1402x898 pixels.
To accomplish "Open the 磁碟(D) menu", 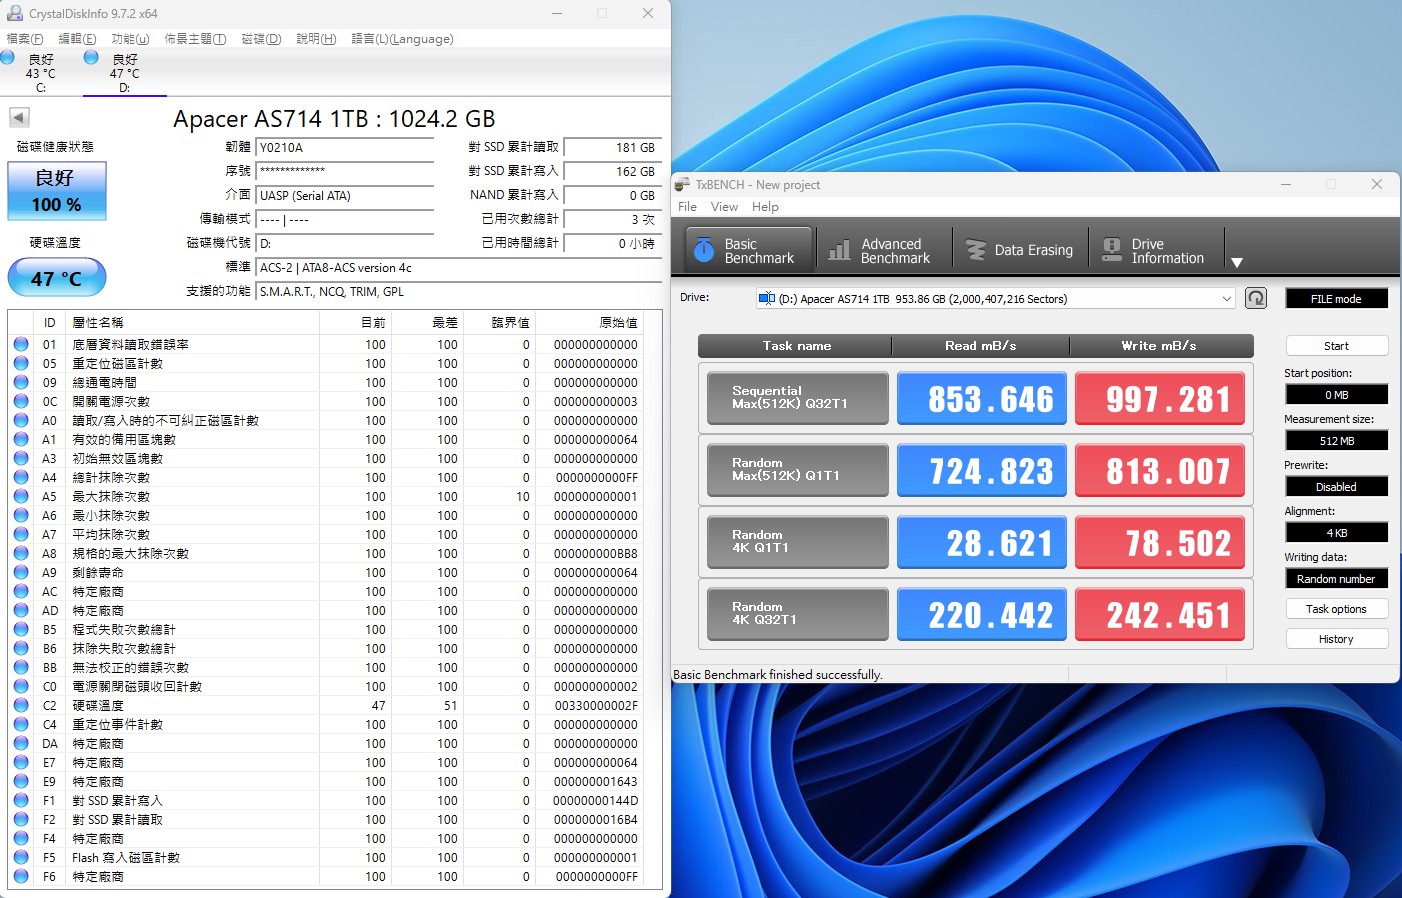I will pos(261,39).
